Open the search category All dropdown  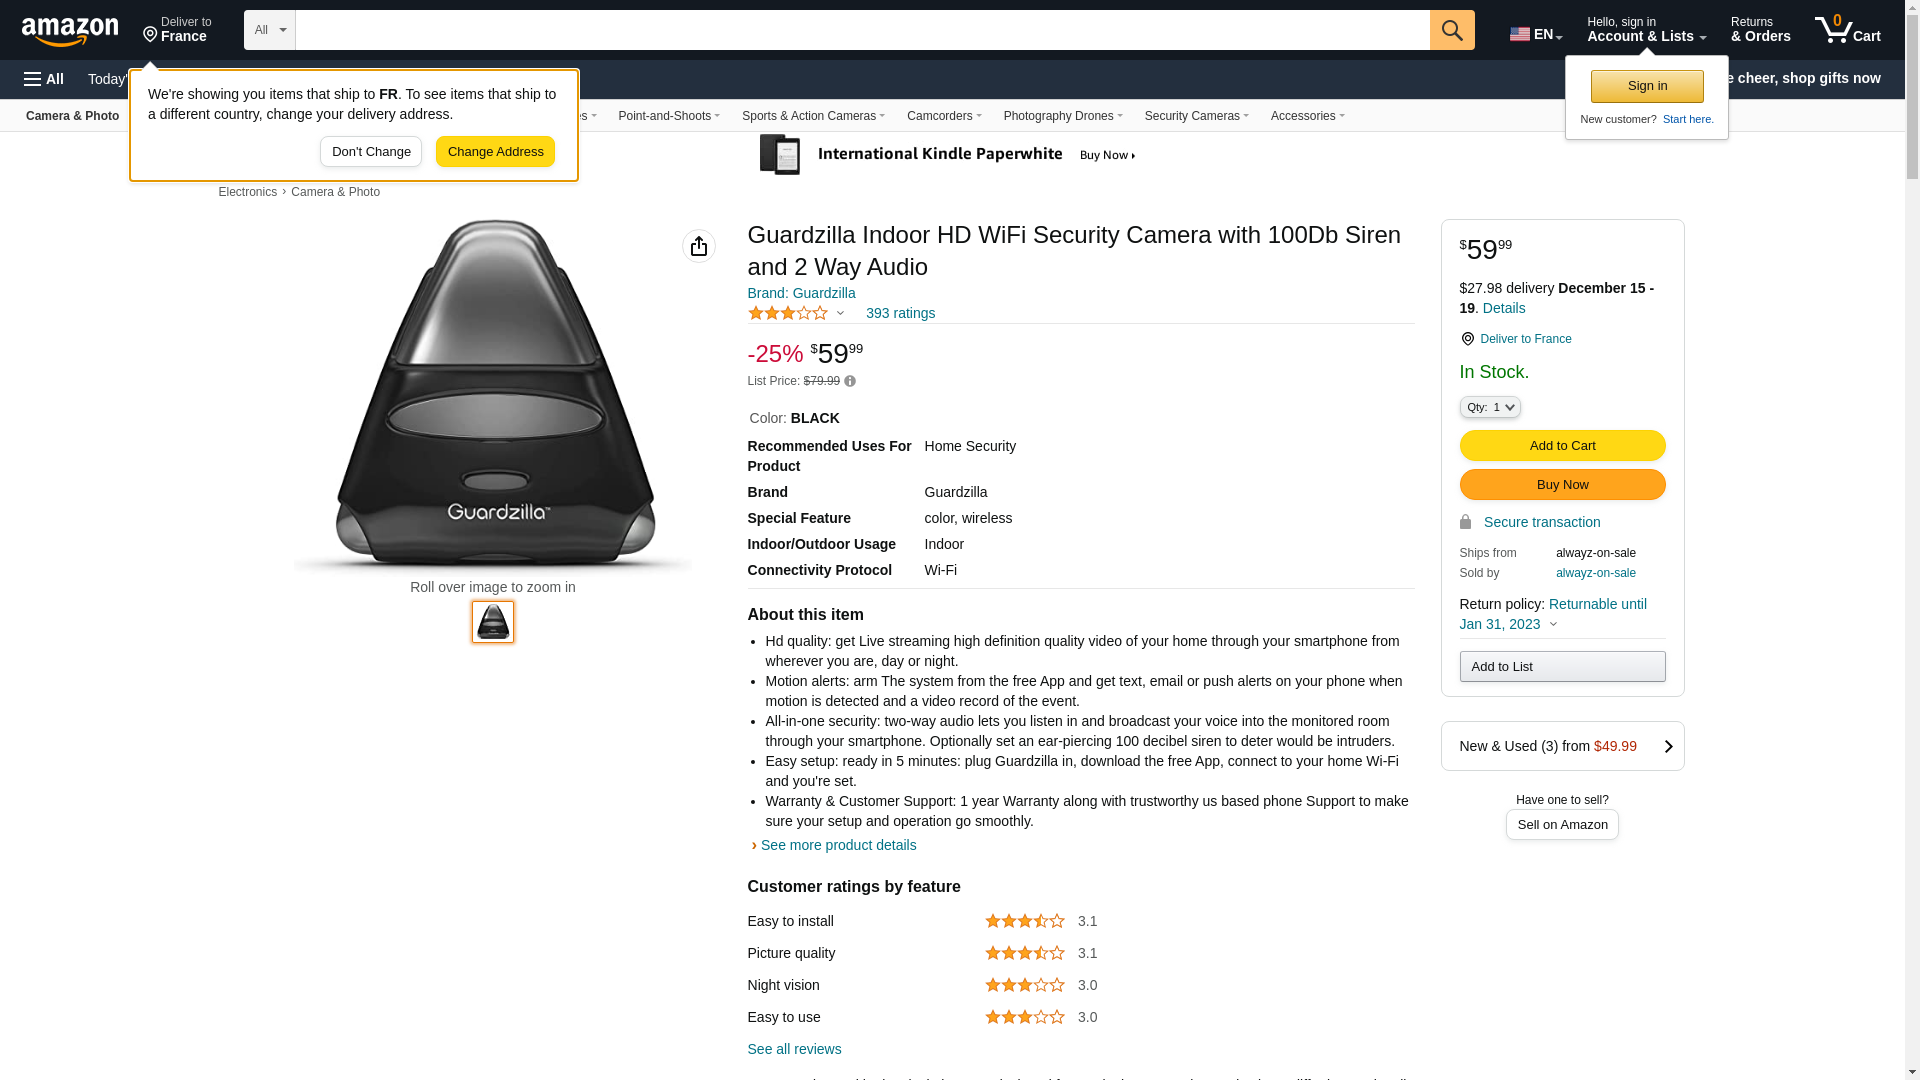pyautogui.click(x=270, y=30)
